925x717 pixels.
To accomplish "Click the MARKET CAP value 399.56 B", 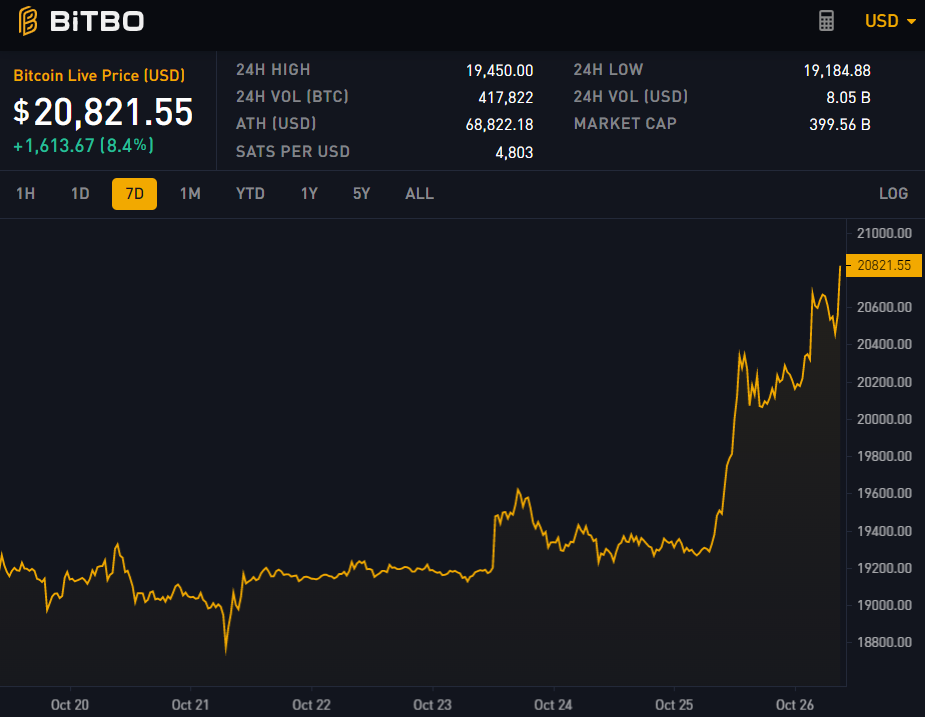I will [x=840, y=125].
